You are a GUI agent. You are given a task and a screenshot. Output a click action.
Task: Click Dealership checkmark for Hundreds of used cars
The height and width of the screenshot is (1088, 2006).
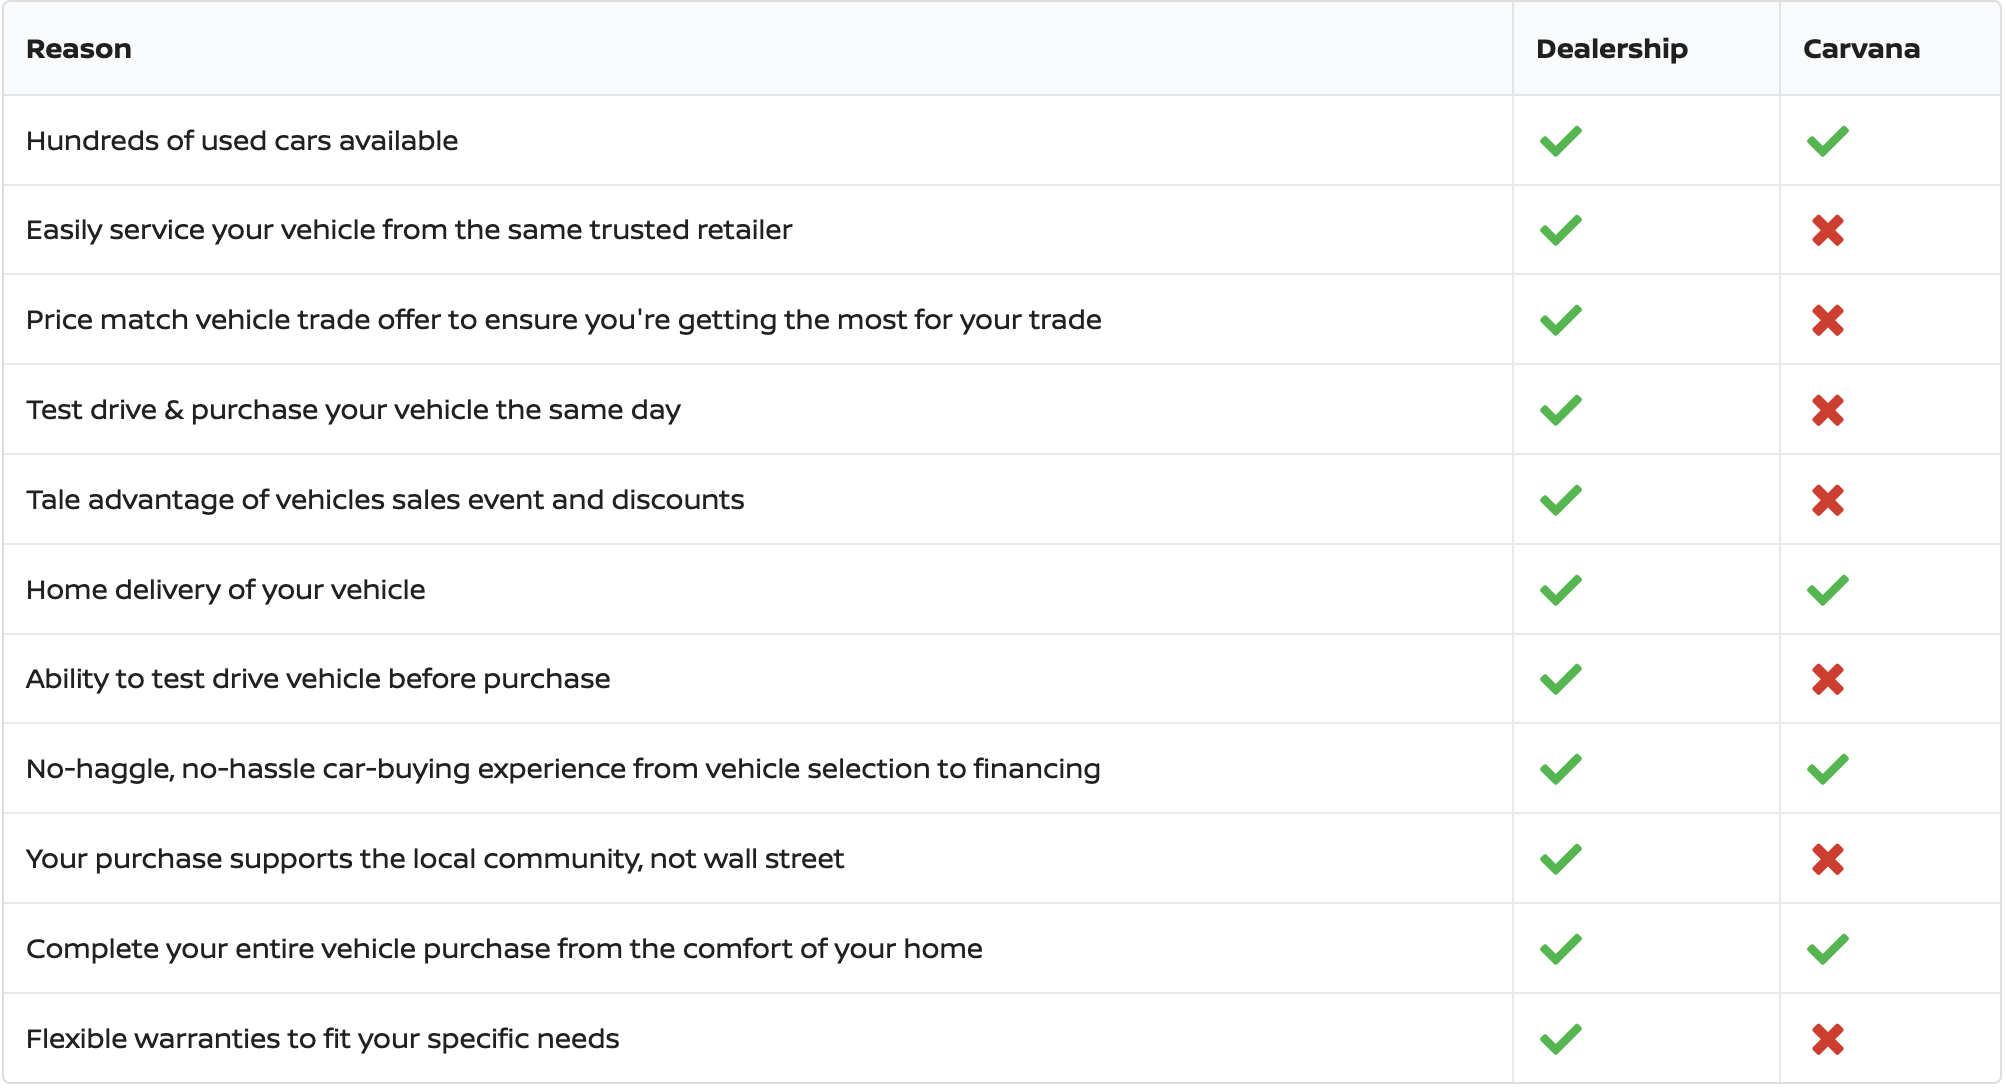1560,141
